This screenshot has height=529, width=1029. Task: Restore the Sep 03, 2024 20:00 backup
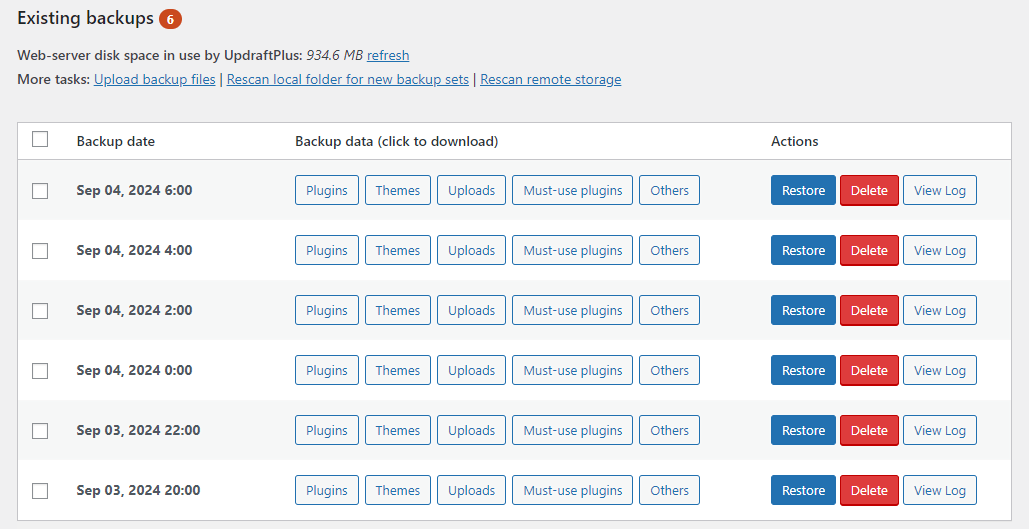(x=803, y=490)
